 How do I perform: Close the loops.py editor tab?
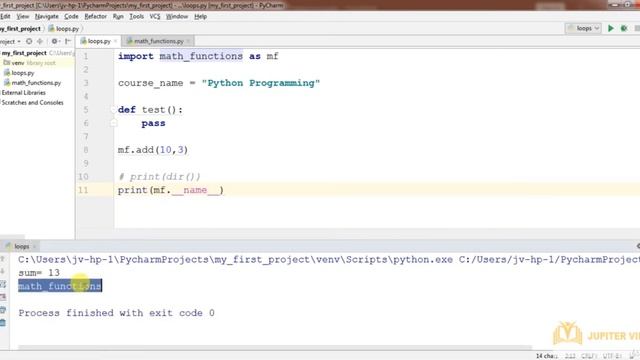point(116,41)
